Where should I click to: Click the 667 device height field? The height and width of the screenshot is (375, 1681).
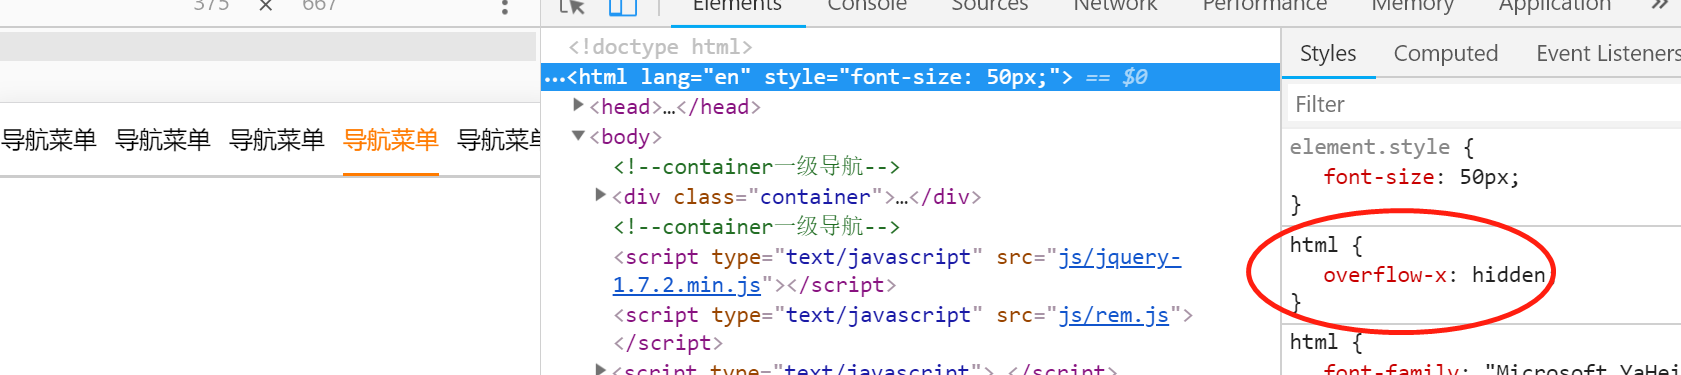coord(319,6)
